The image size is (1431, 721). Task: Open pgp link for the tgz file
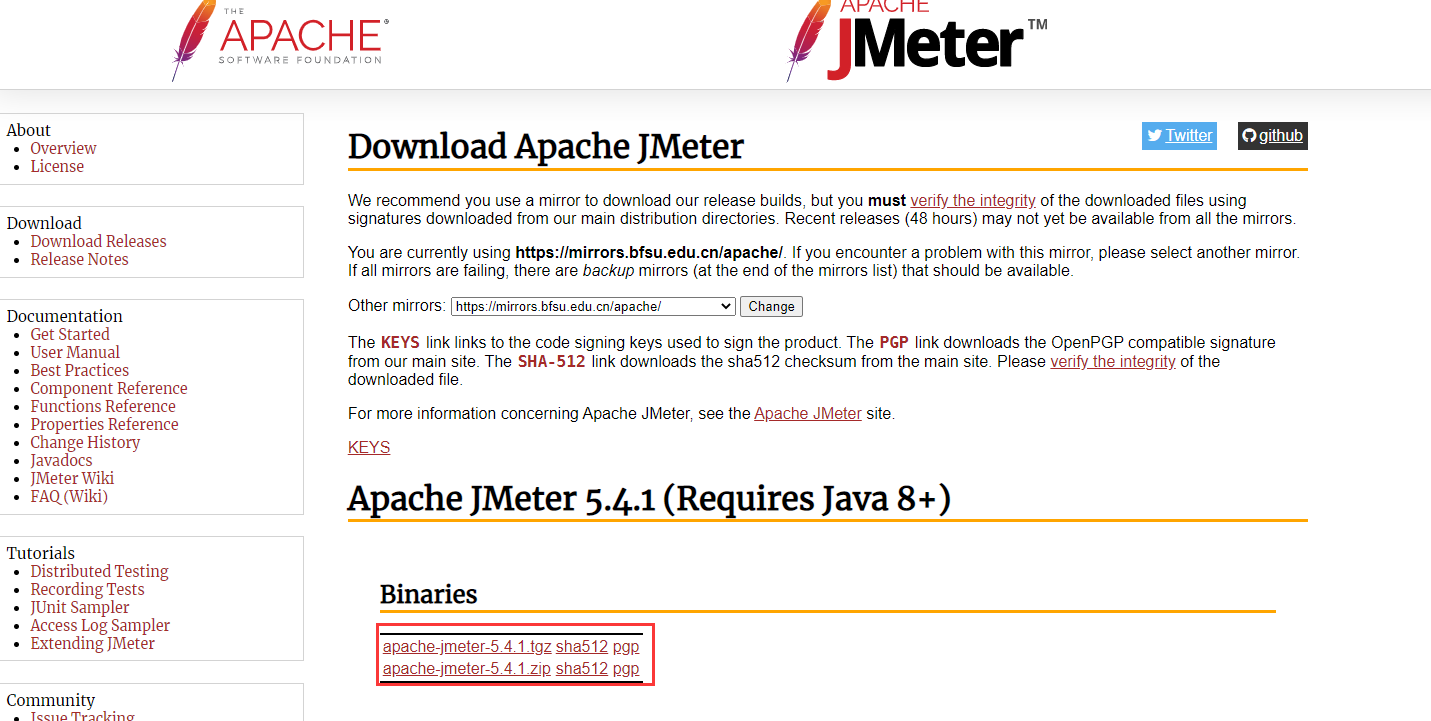point(626,646)
